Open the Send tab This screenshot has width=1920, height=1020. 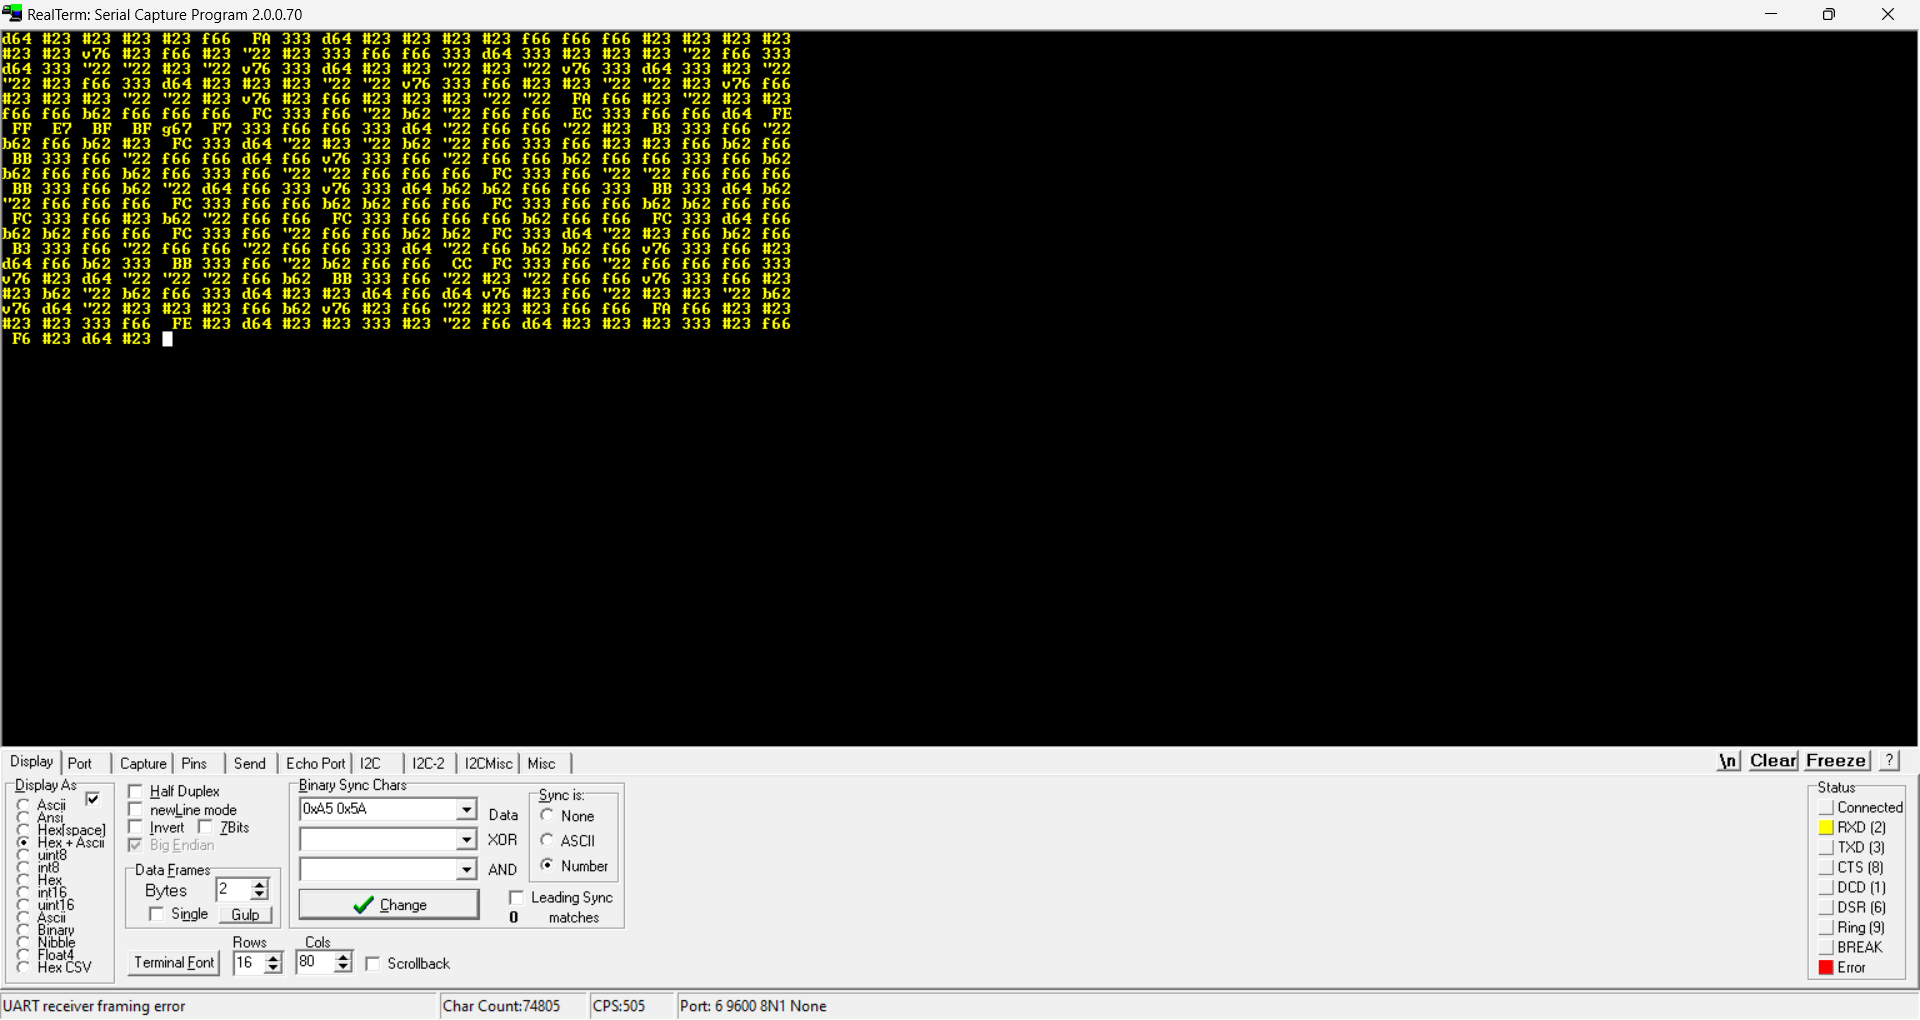[x=249, y=763]
